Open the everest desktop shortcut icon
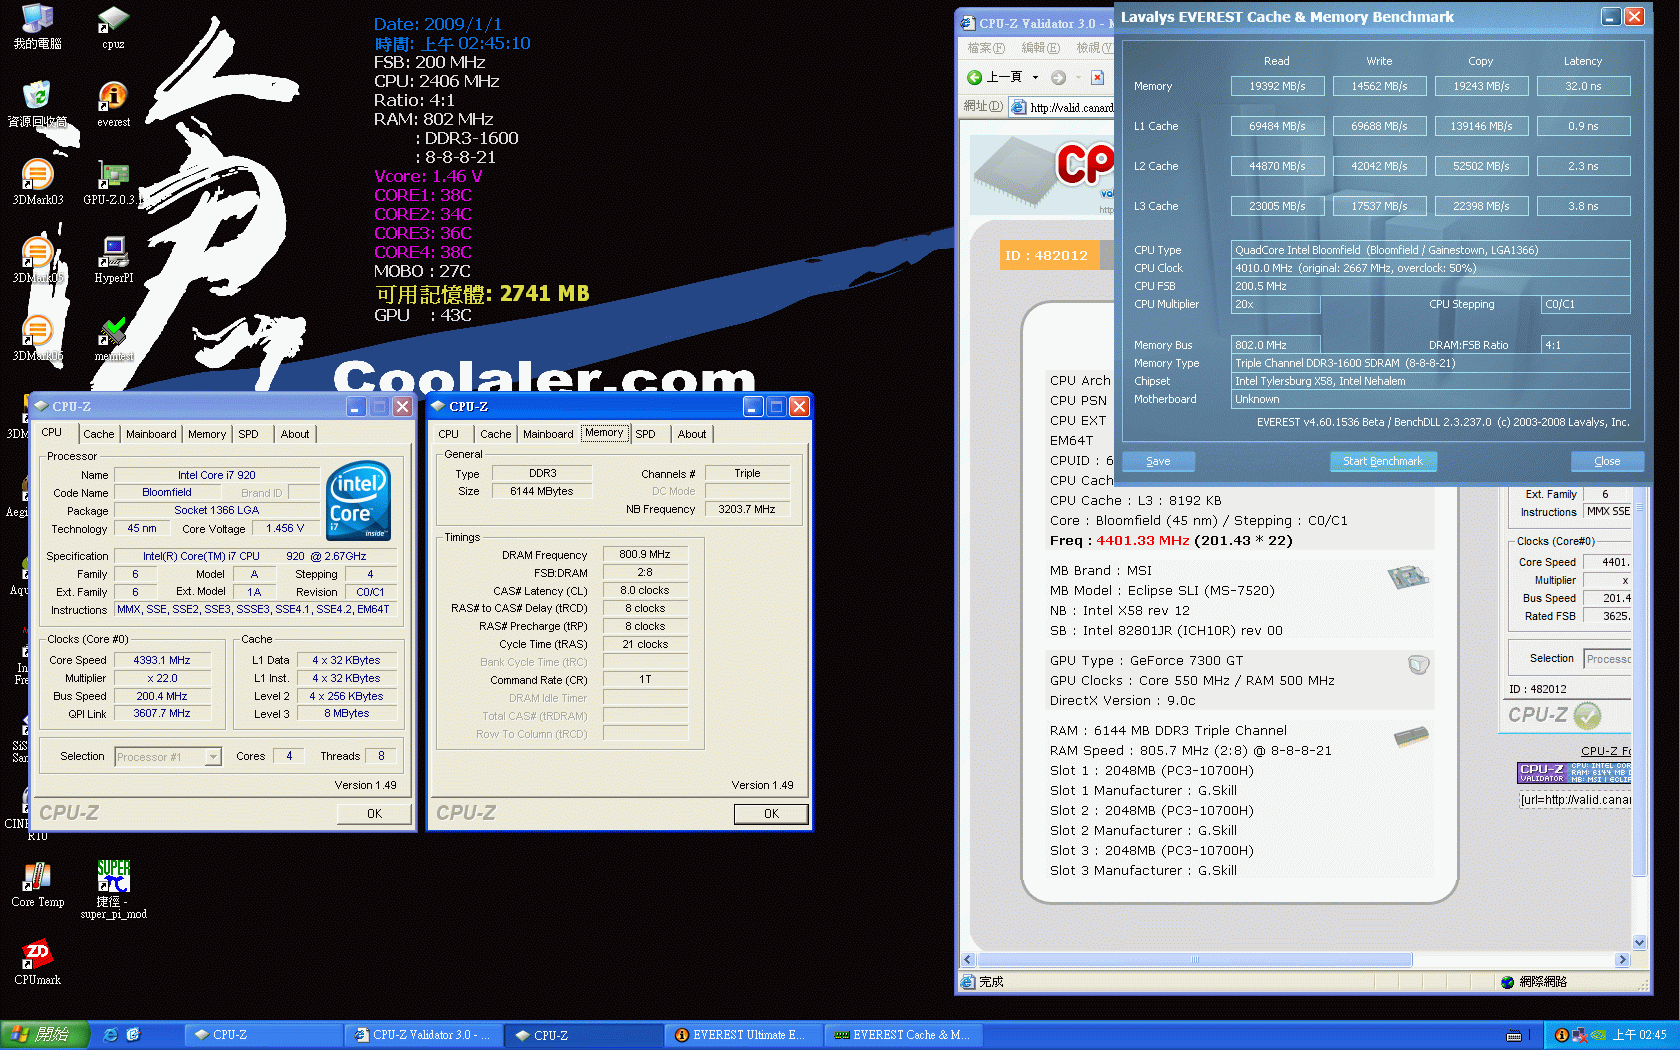The height and width of the screenshot is (1050, 1680). pos(113,98)
